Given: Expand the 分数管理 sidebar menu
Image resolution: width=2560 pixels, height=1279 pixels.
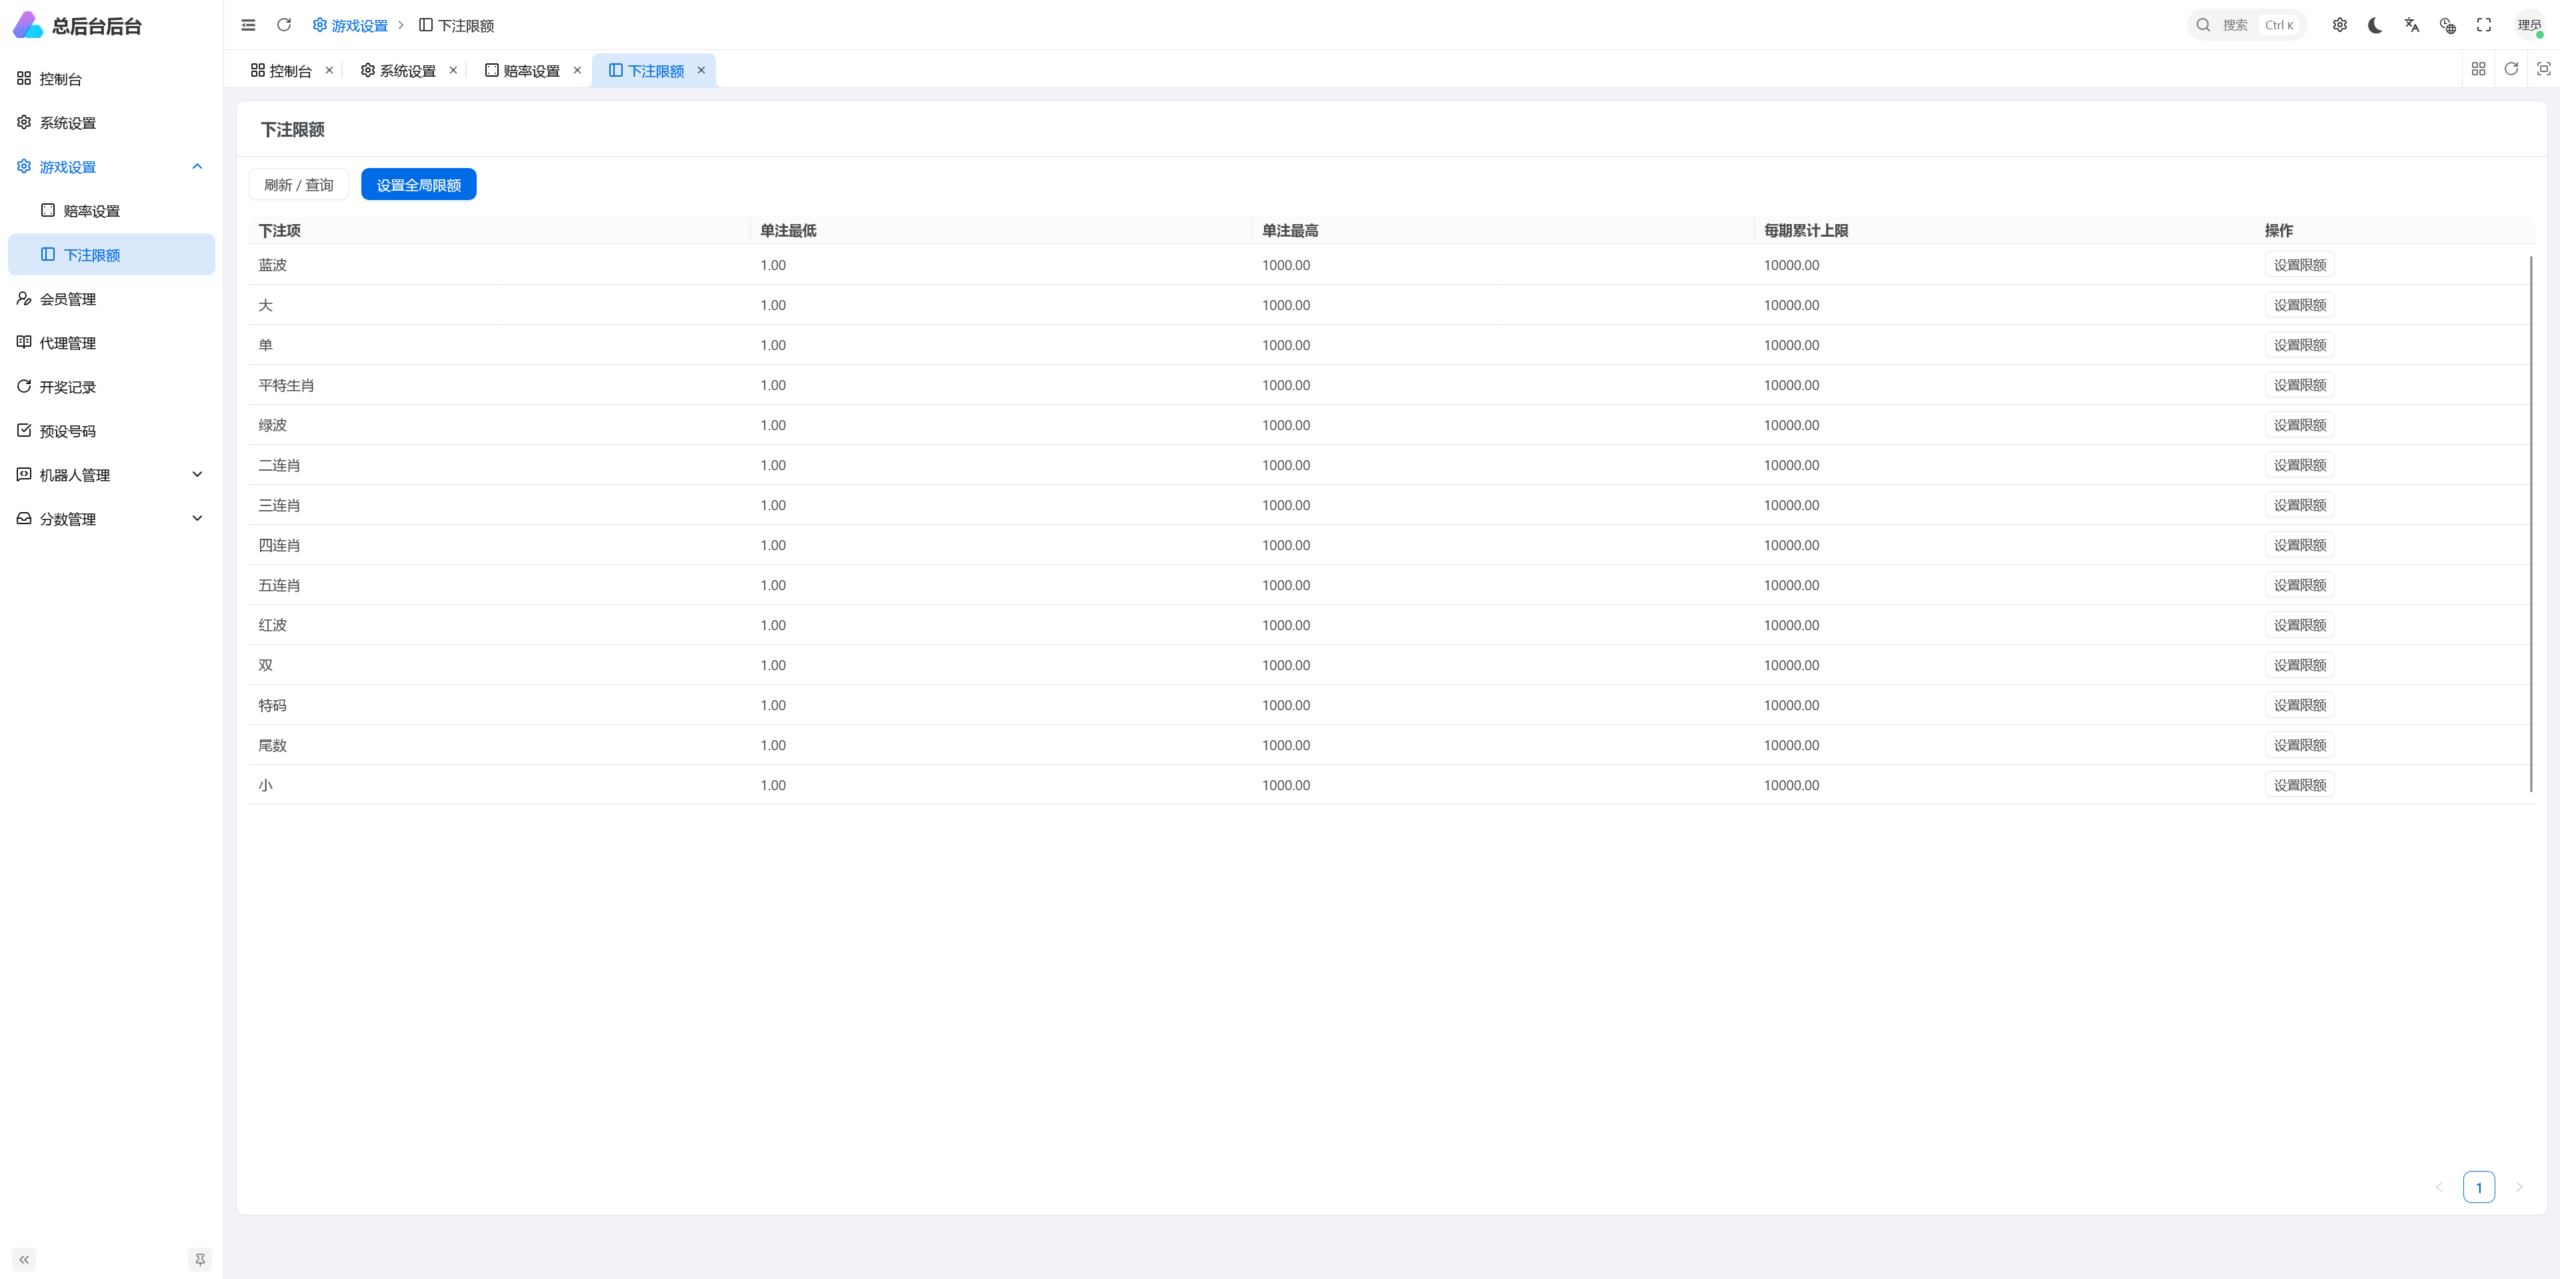Looking at the screenshot, I should pos(112,519).
